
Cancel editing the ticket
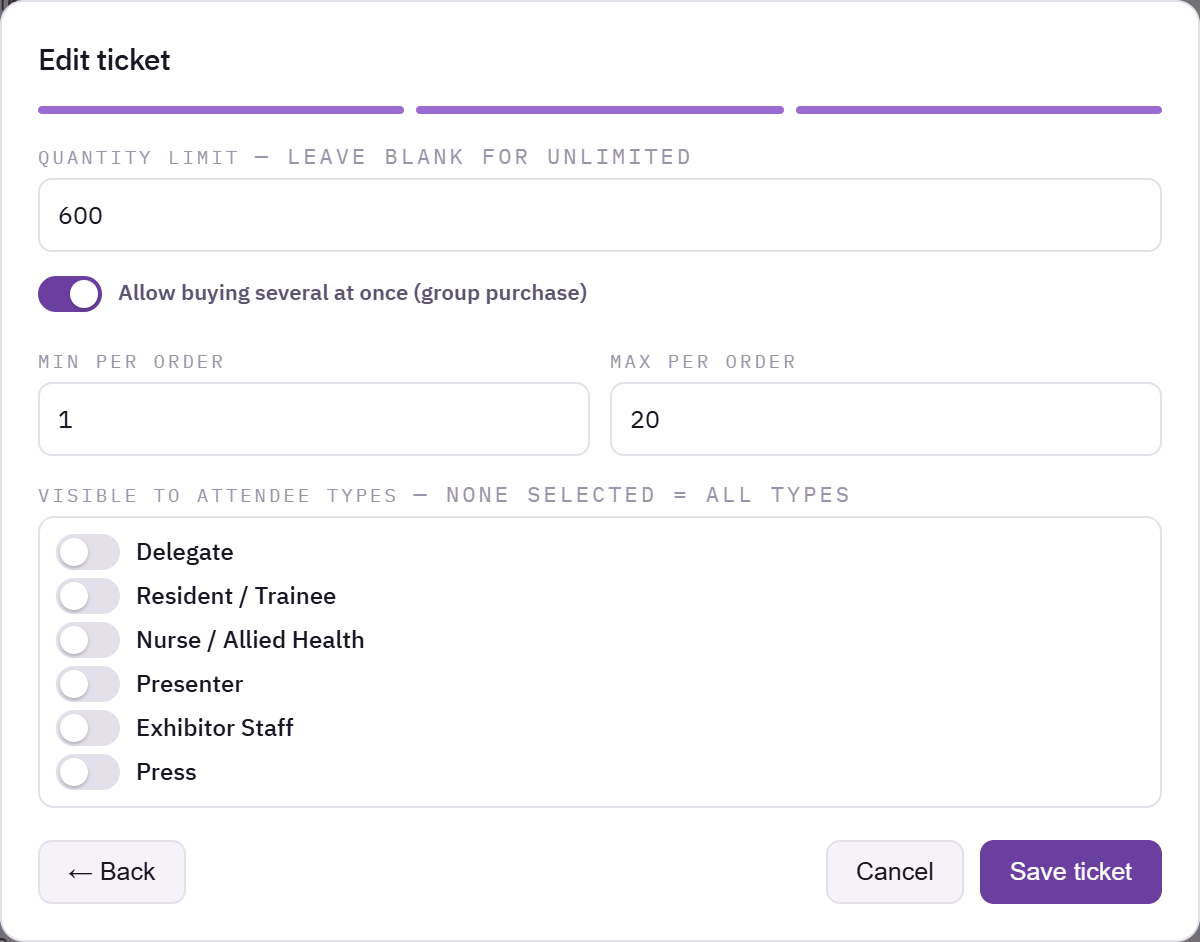(x=895, y=872)
